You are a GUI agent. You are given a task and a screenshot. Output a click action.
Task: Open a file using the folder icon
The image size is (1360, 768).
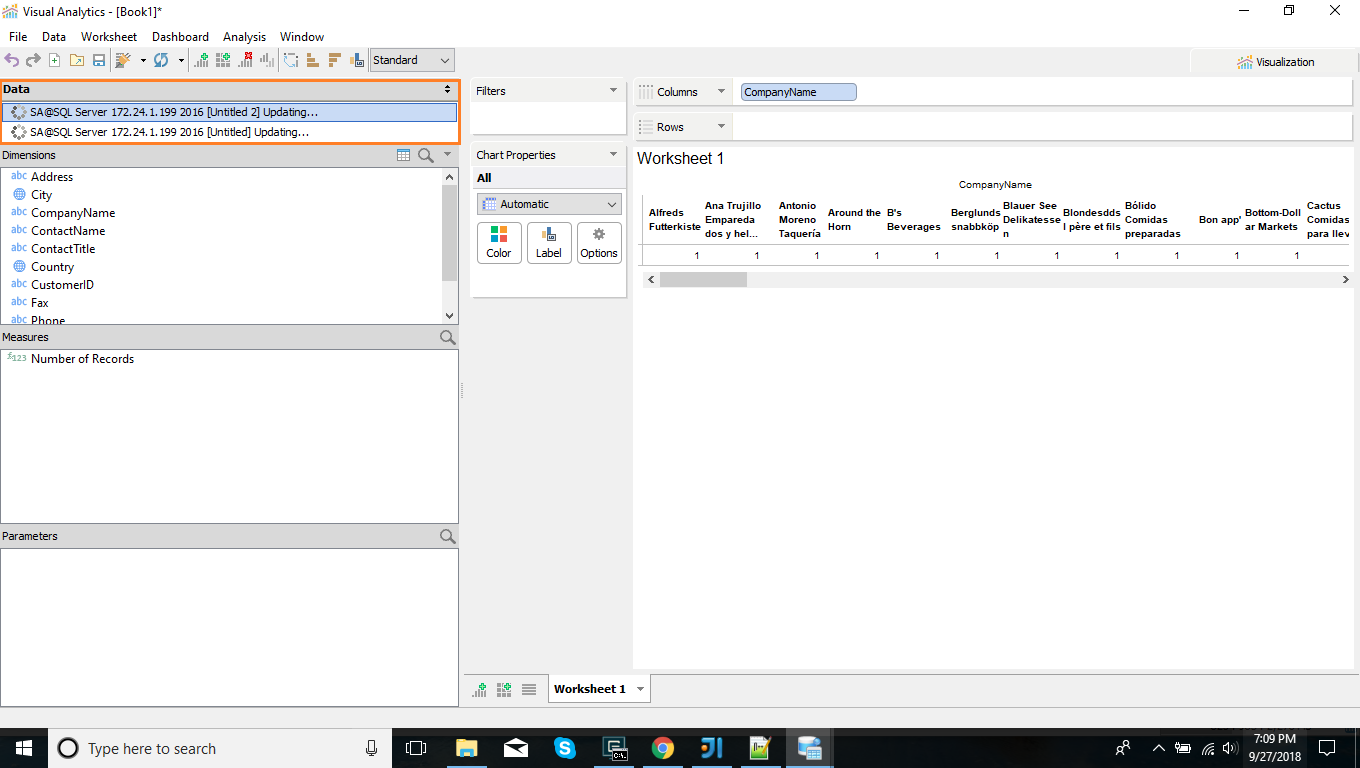[x=77, y=60]
